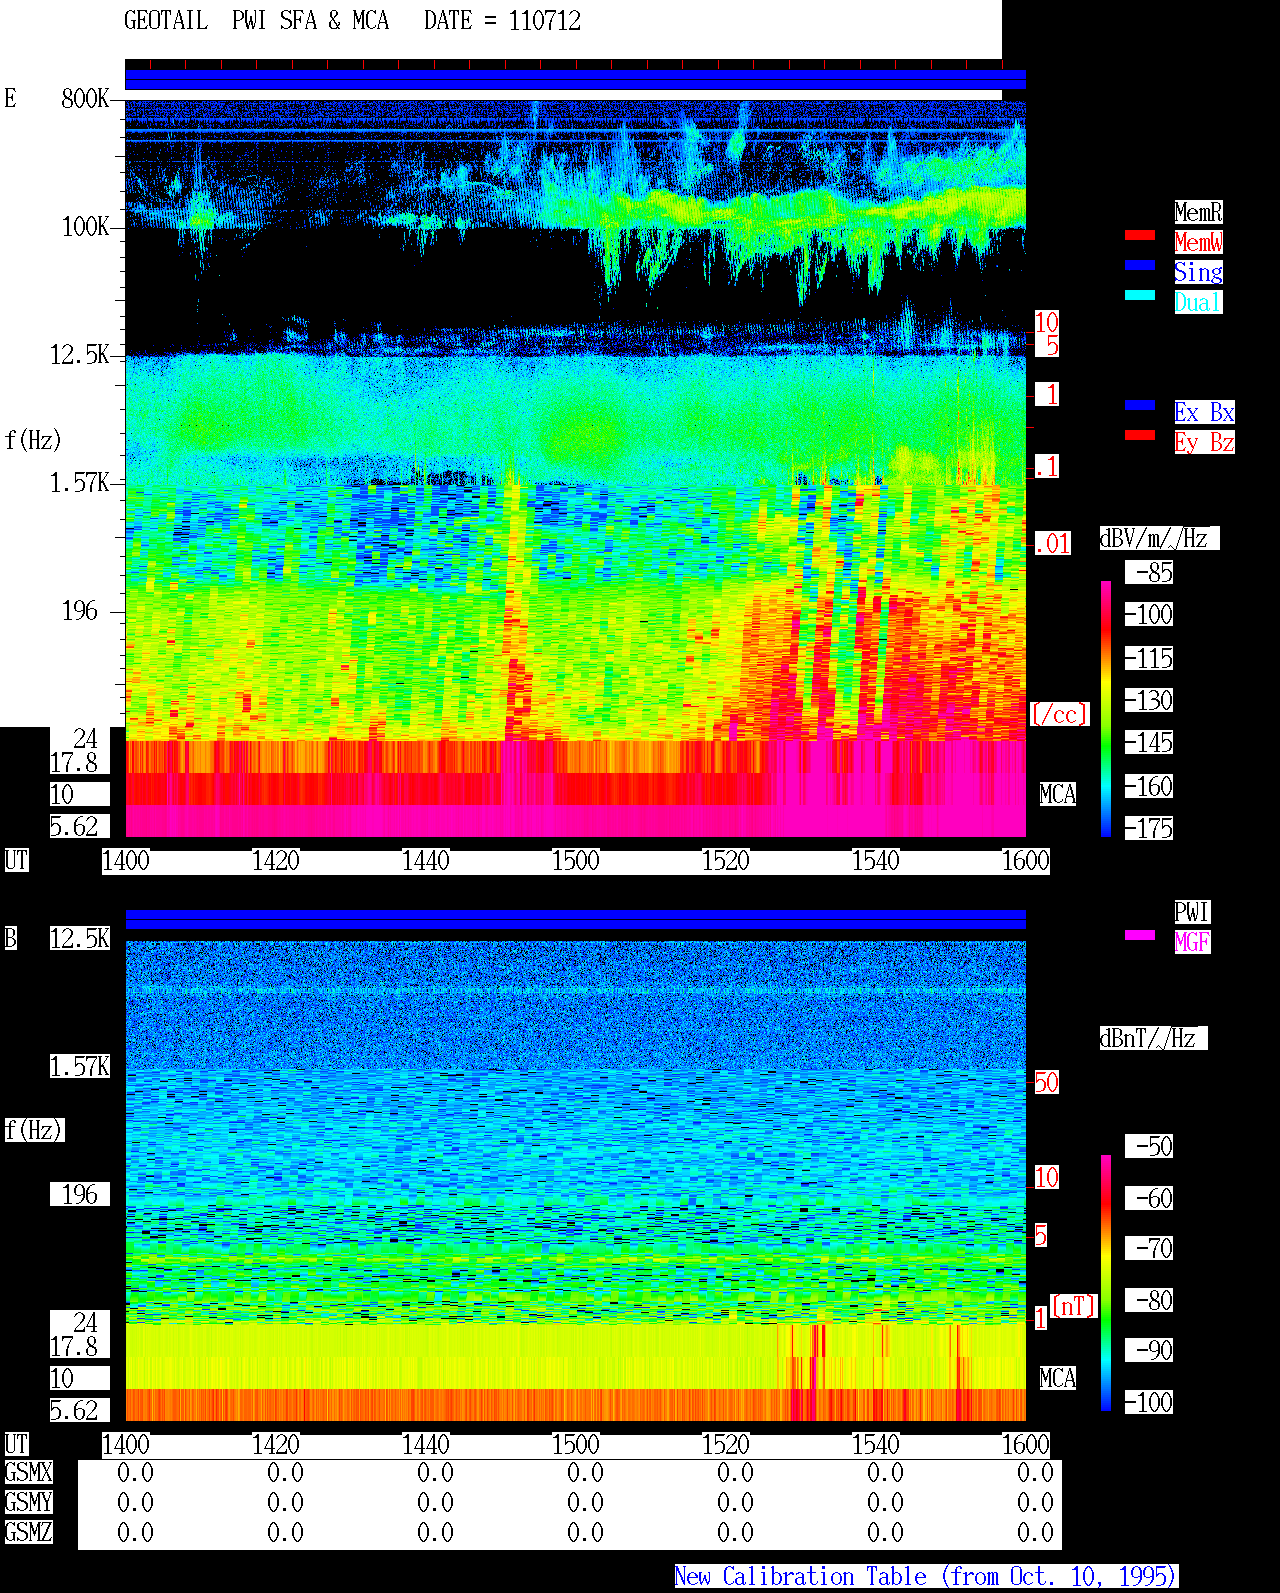Click the blue mode bar above E spectrogram
The height and width of the screenshot is (1593, 1280).
pos(575,80)
